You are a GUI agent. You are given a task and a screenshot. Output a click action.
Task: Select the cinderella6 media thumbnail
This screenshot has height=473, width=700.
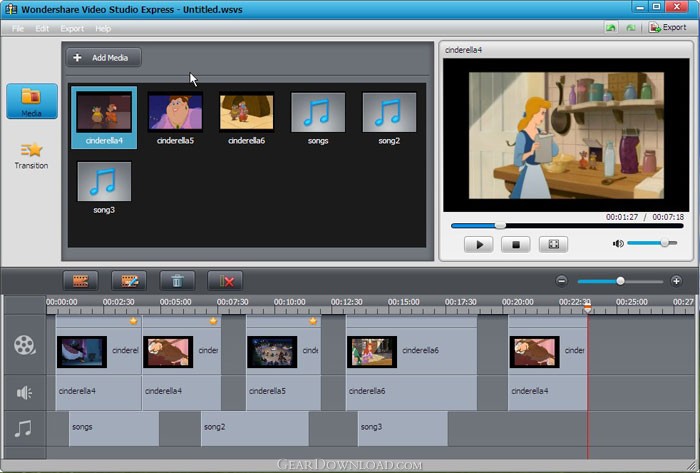click(x=246, y=118)
